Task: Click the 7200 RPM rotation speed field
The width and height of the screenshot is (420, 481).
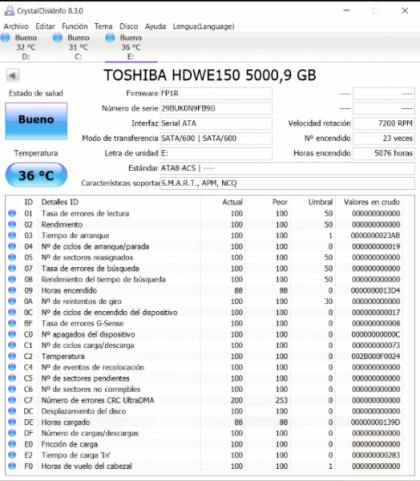Action: [384, 124]
